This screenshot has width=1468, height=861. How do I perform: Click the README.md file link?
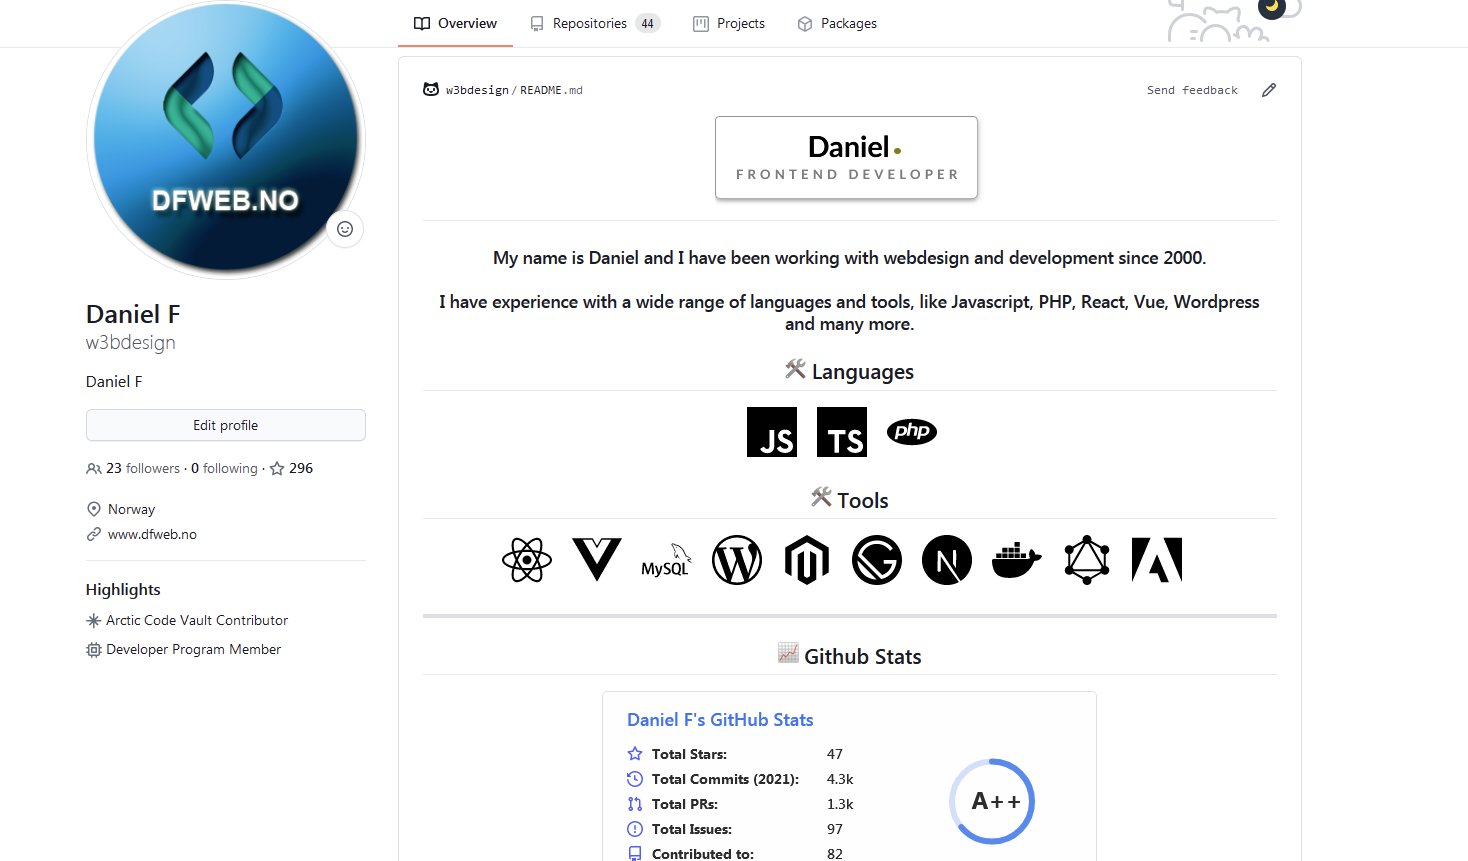(x=551, y=90)
